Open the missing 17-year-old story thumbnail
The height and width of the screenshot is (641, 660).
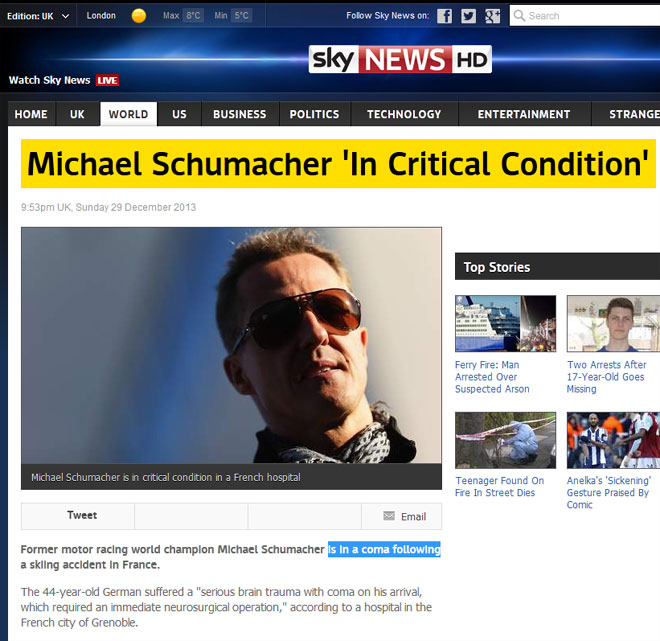(x=613, y=323)
